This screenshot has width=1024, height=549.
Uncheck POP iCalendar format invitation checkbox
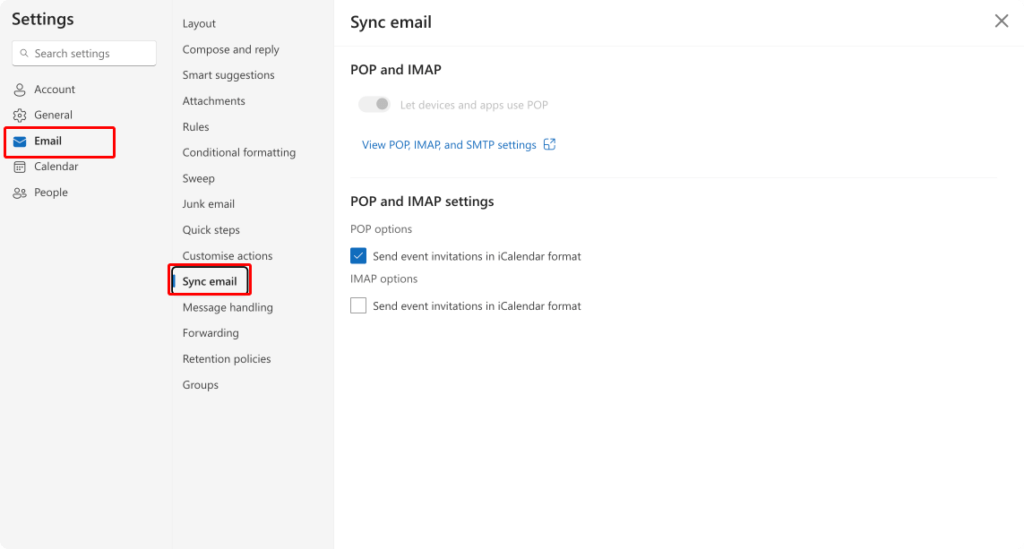pyautogui.click(x=358, y=256)
